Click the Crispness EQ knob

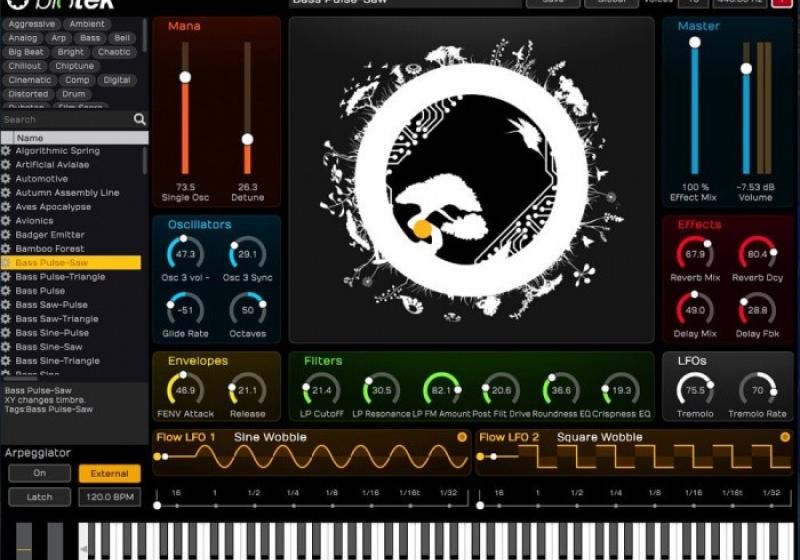click(621, 390)
